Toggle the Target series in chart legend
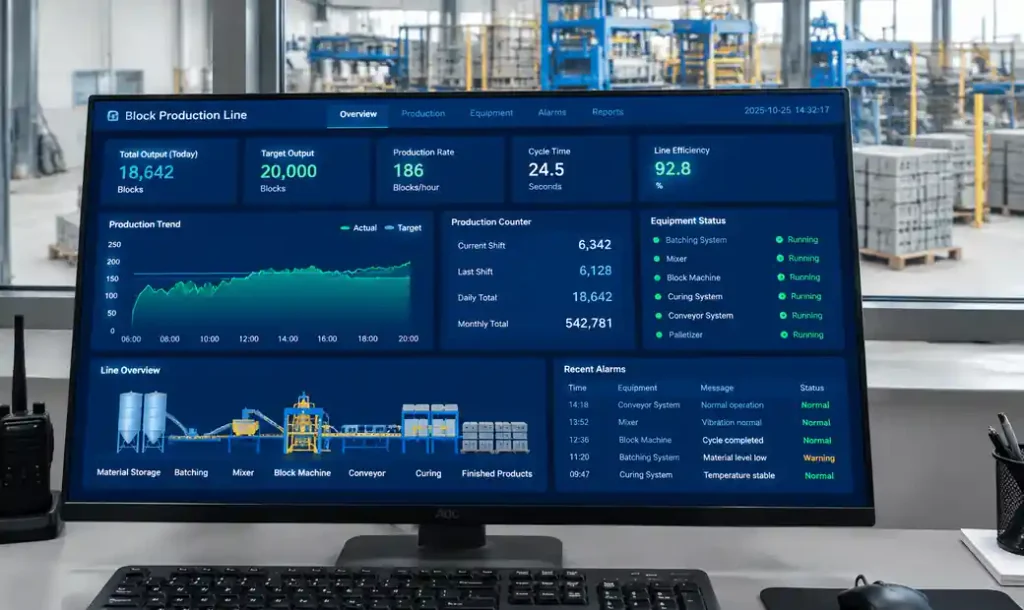The width and height of the screenshot is (1024, 610). pos(403,228)
